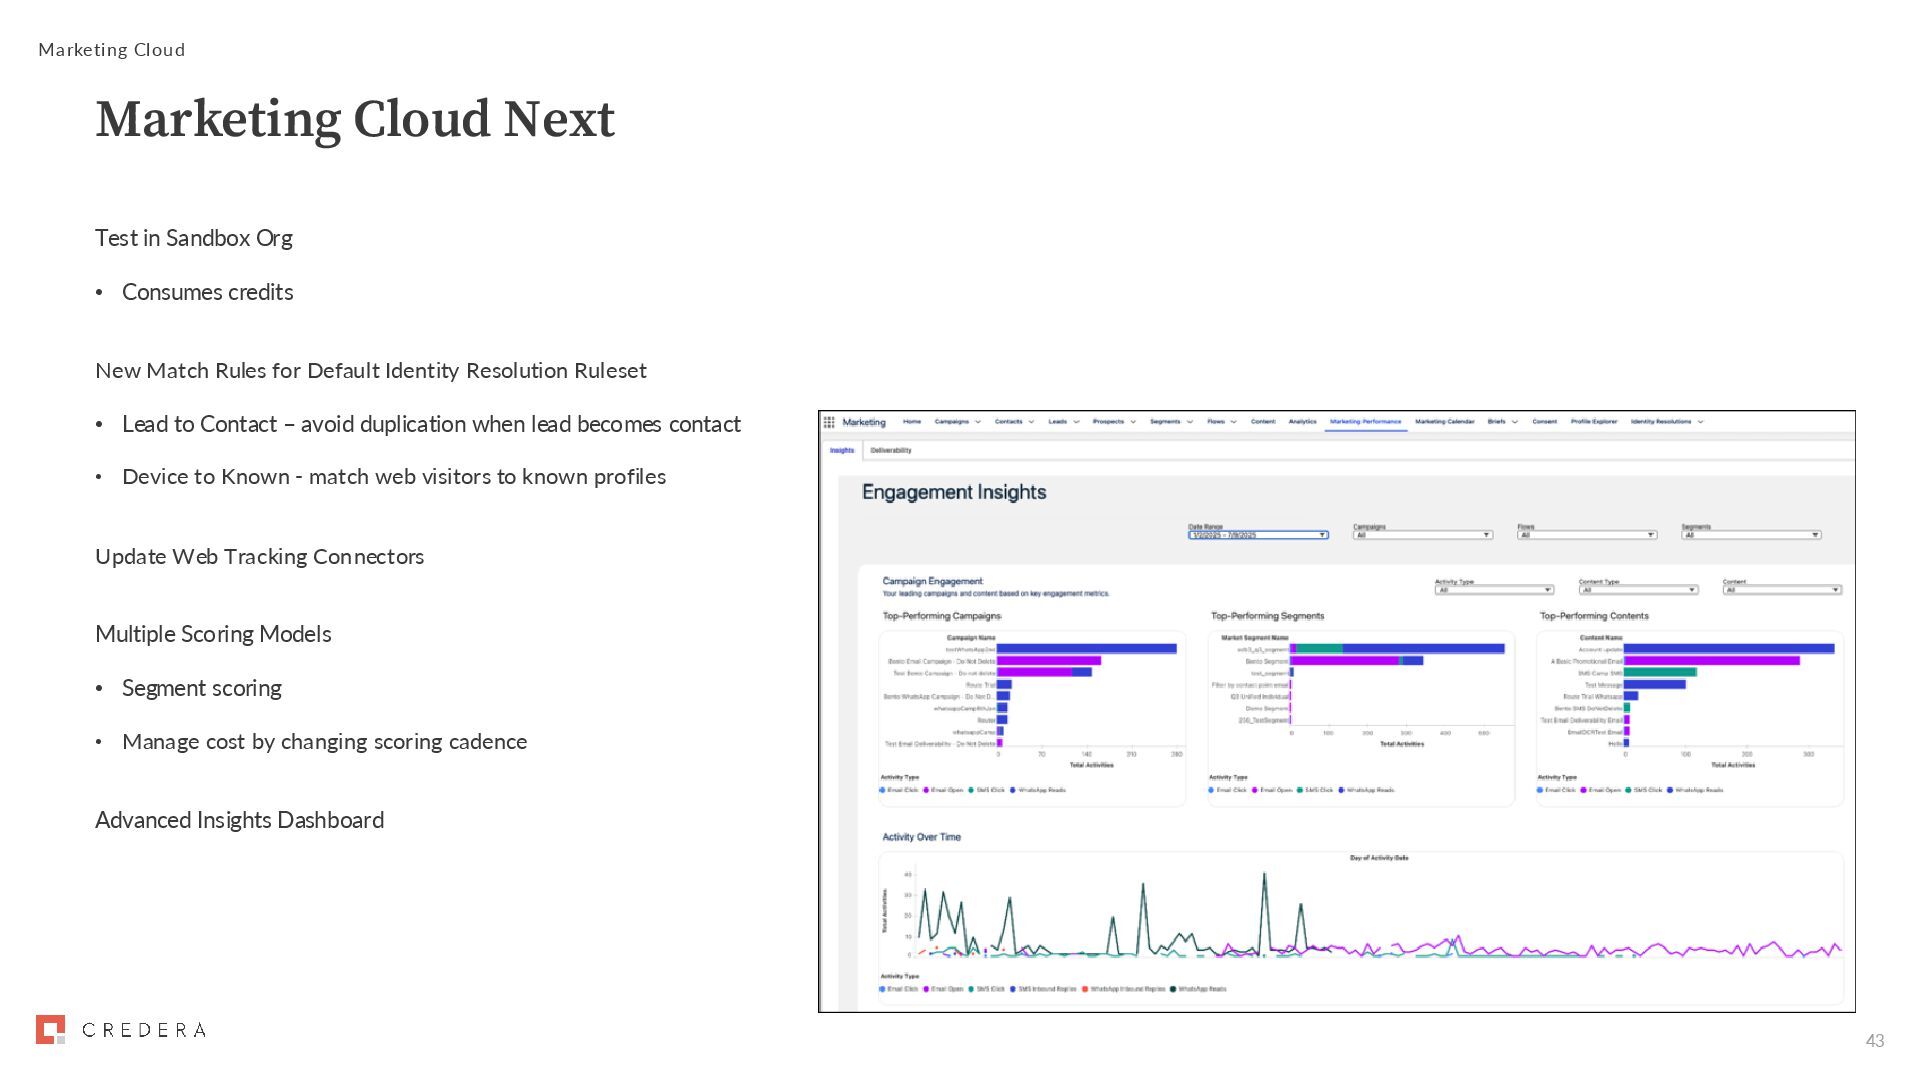Switch to the Deliverability subtab
This screenshot has width=1920, height=1080.
(890, 450)
